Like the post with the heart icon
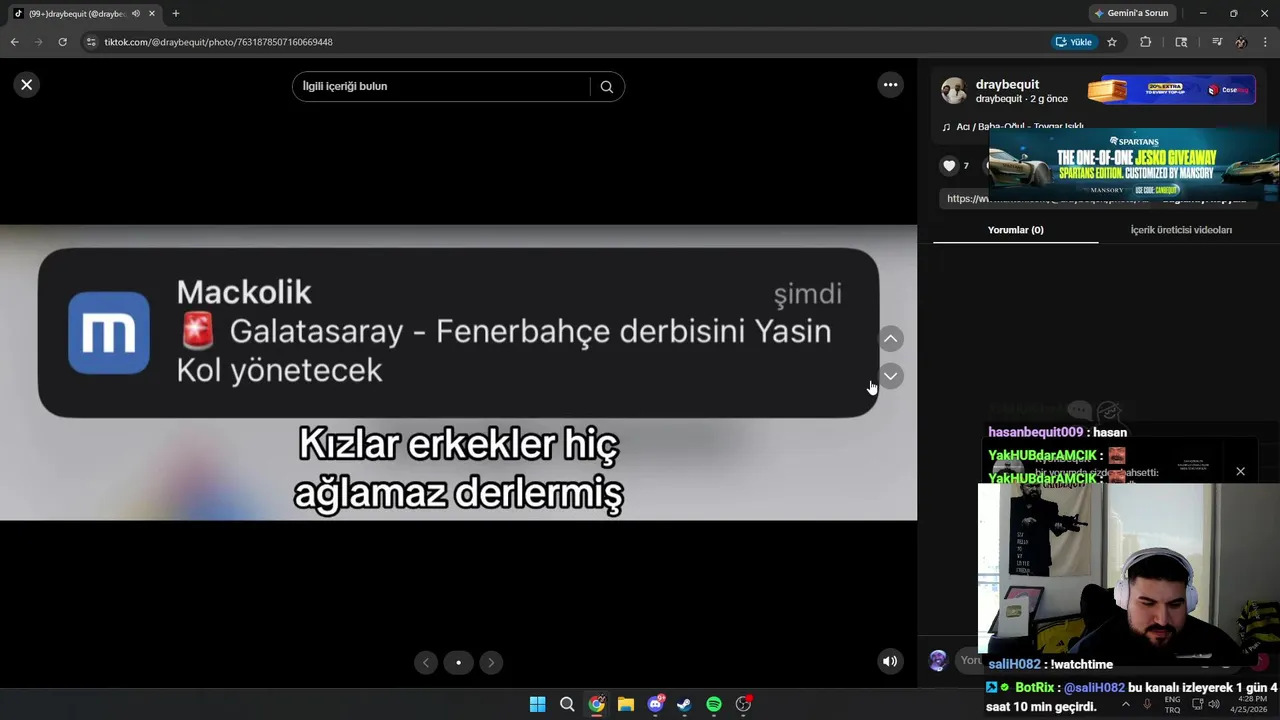The width and height of the screenshot is (1280, 720). click(949, 166)
